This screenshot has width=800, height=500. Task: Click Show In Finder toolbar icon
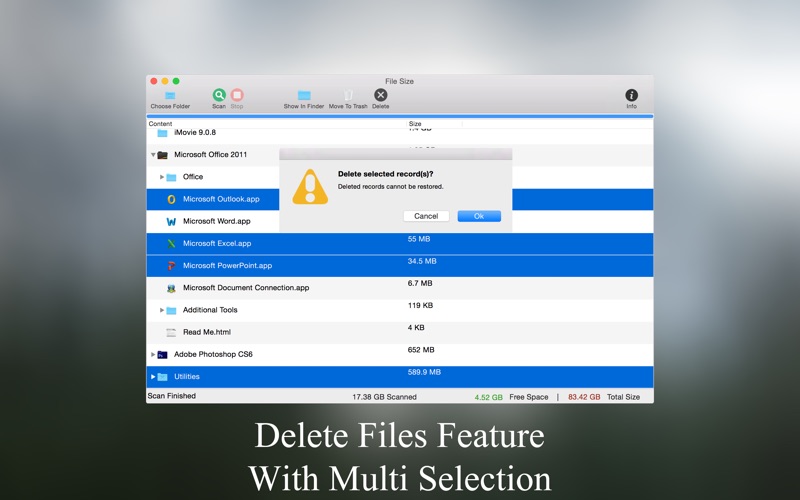coord(304,95)
